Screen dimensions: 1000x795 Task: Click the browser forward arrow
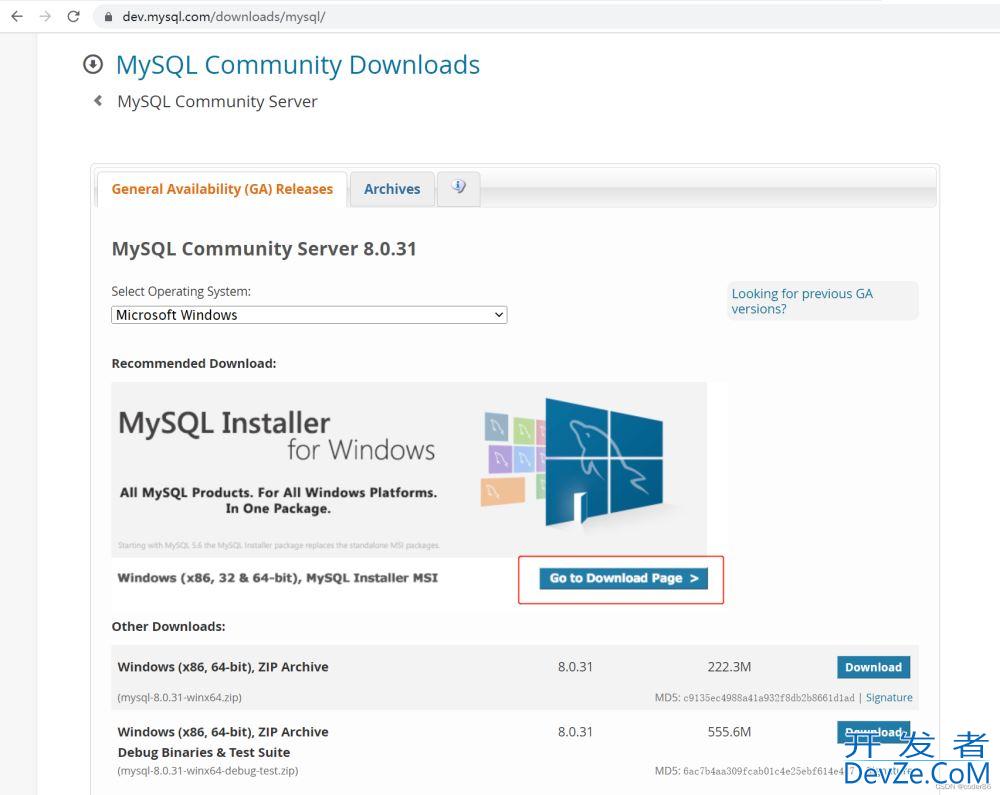(45, 17)
